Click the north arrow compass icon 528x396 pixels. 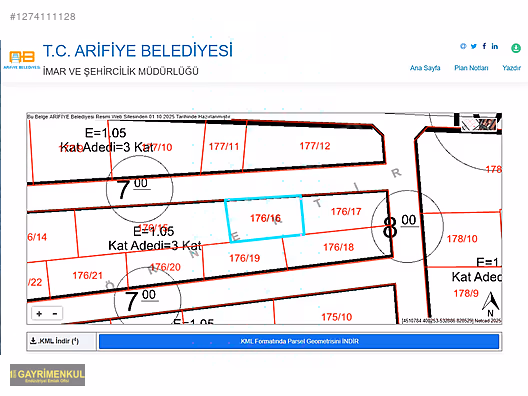(490, 304)
